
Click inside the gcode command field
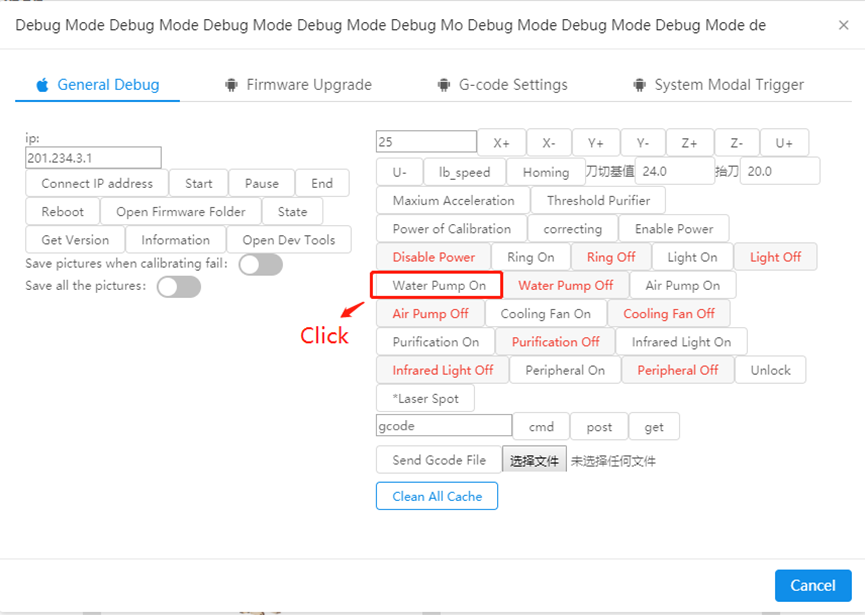coord(443,425)
